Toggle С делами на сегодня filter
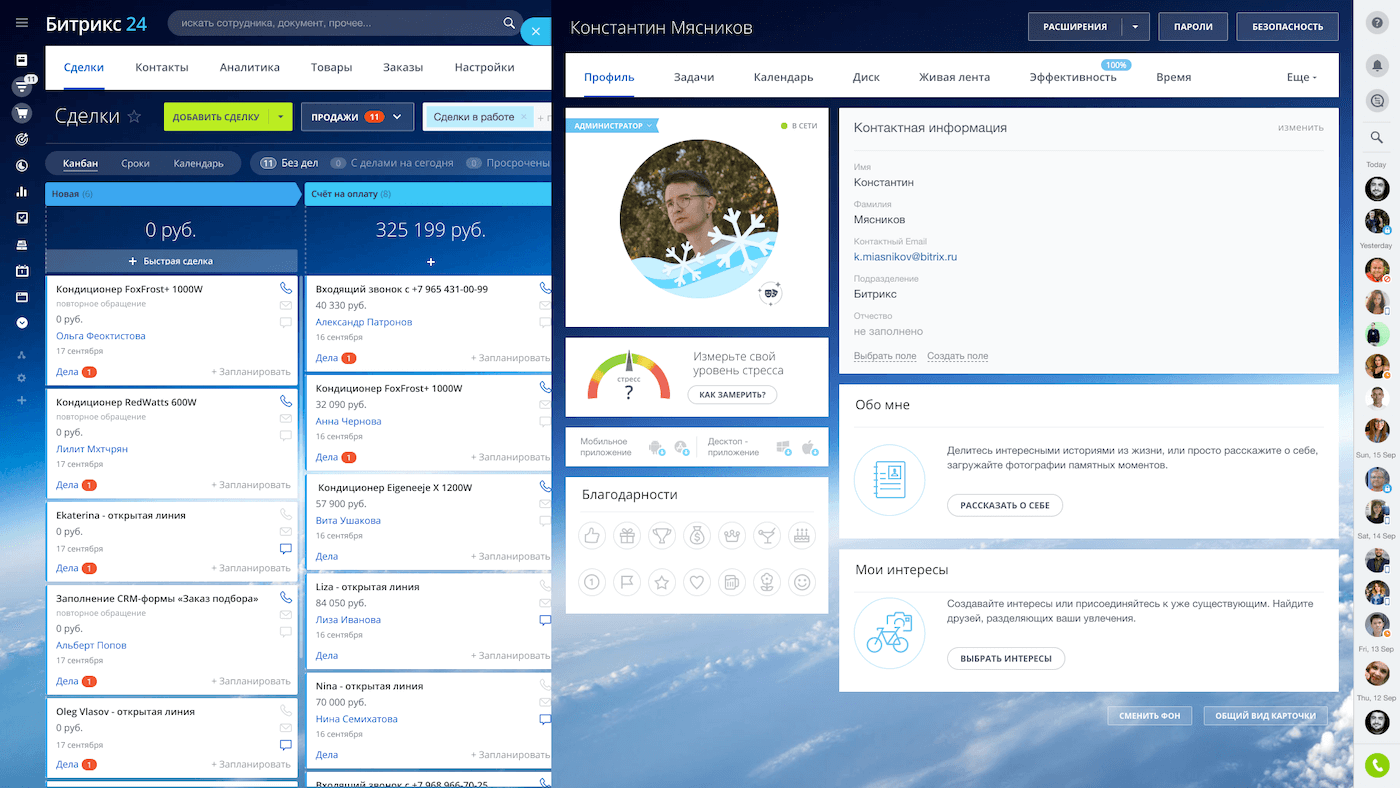The width and height of the screenshot is (1400, 788). [391, 163]
